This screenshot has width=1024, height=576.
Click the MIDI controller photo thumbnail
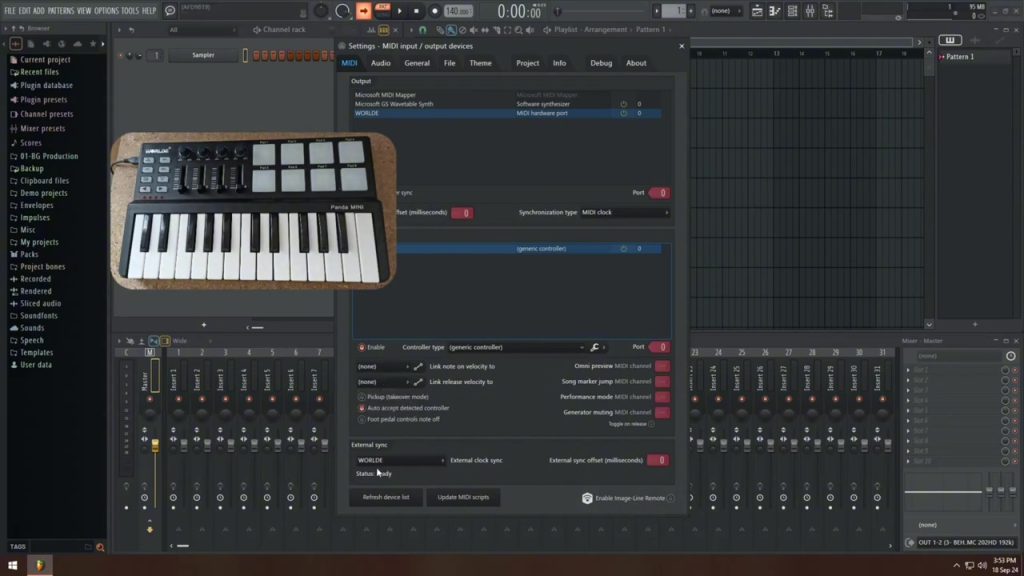click(253, 211)
